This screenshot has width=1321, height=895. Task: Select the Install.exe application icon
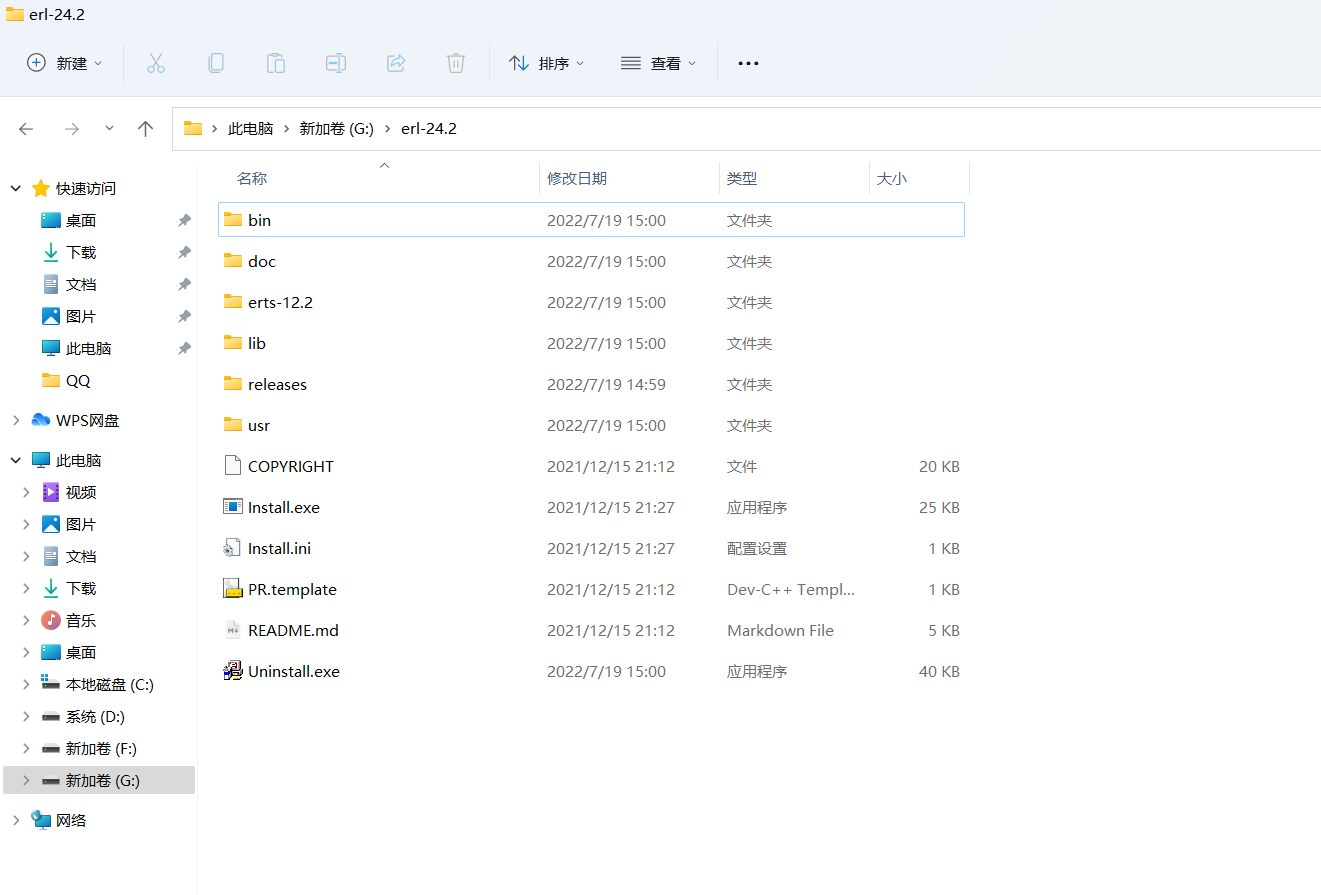click(233, 506)
